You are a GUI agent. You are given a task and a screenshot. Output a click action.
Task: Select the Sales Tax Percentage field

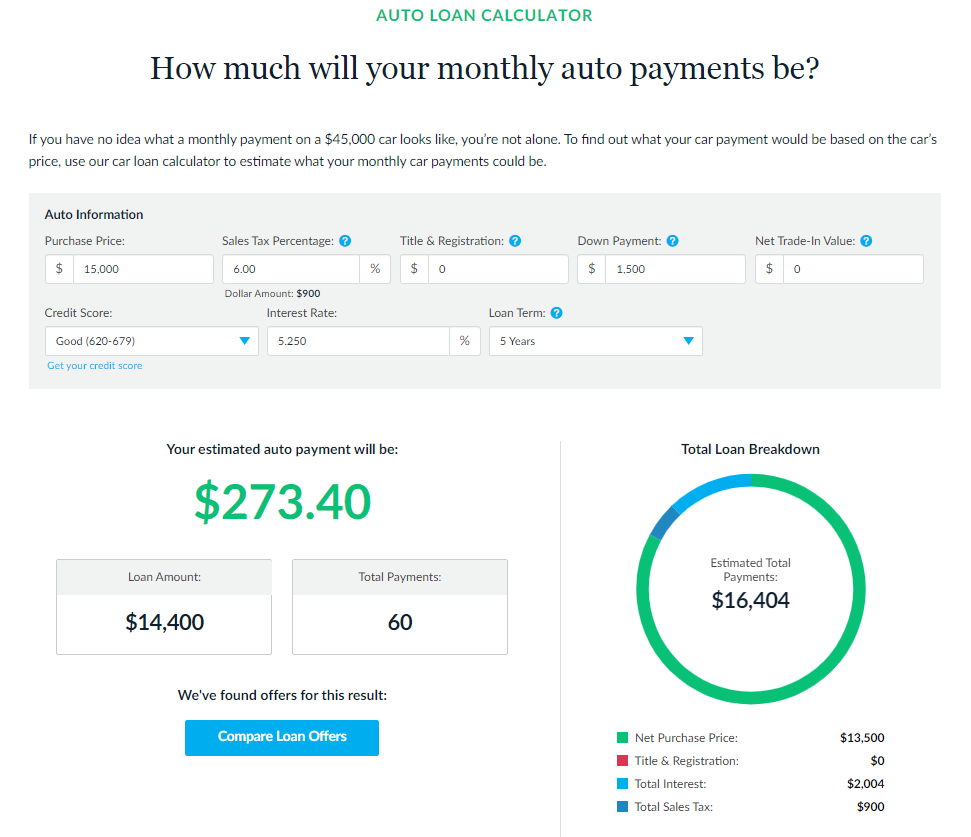(291, 269)
